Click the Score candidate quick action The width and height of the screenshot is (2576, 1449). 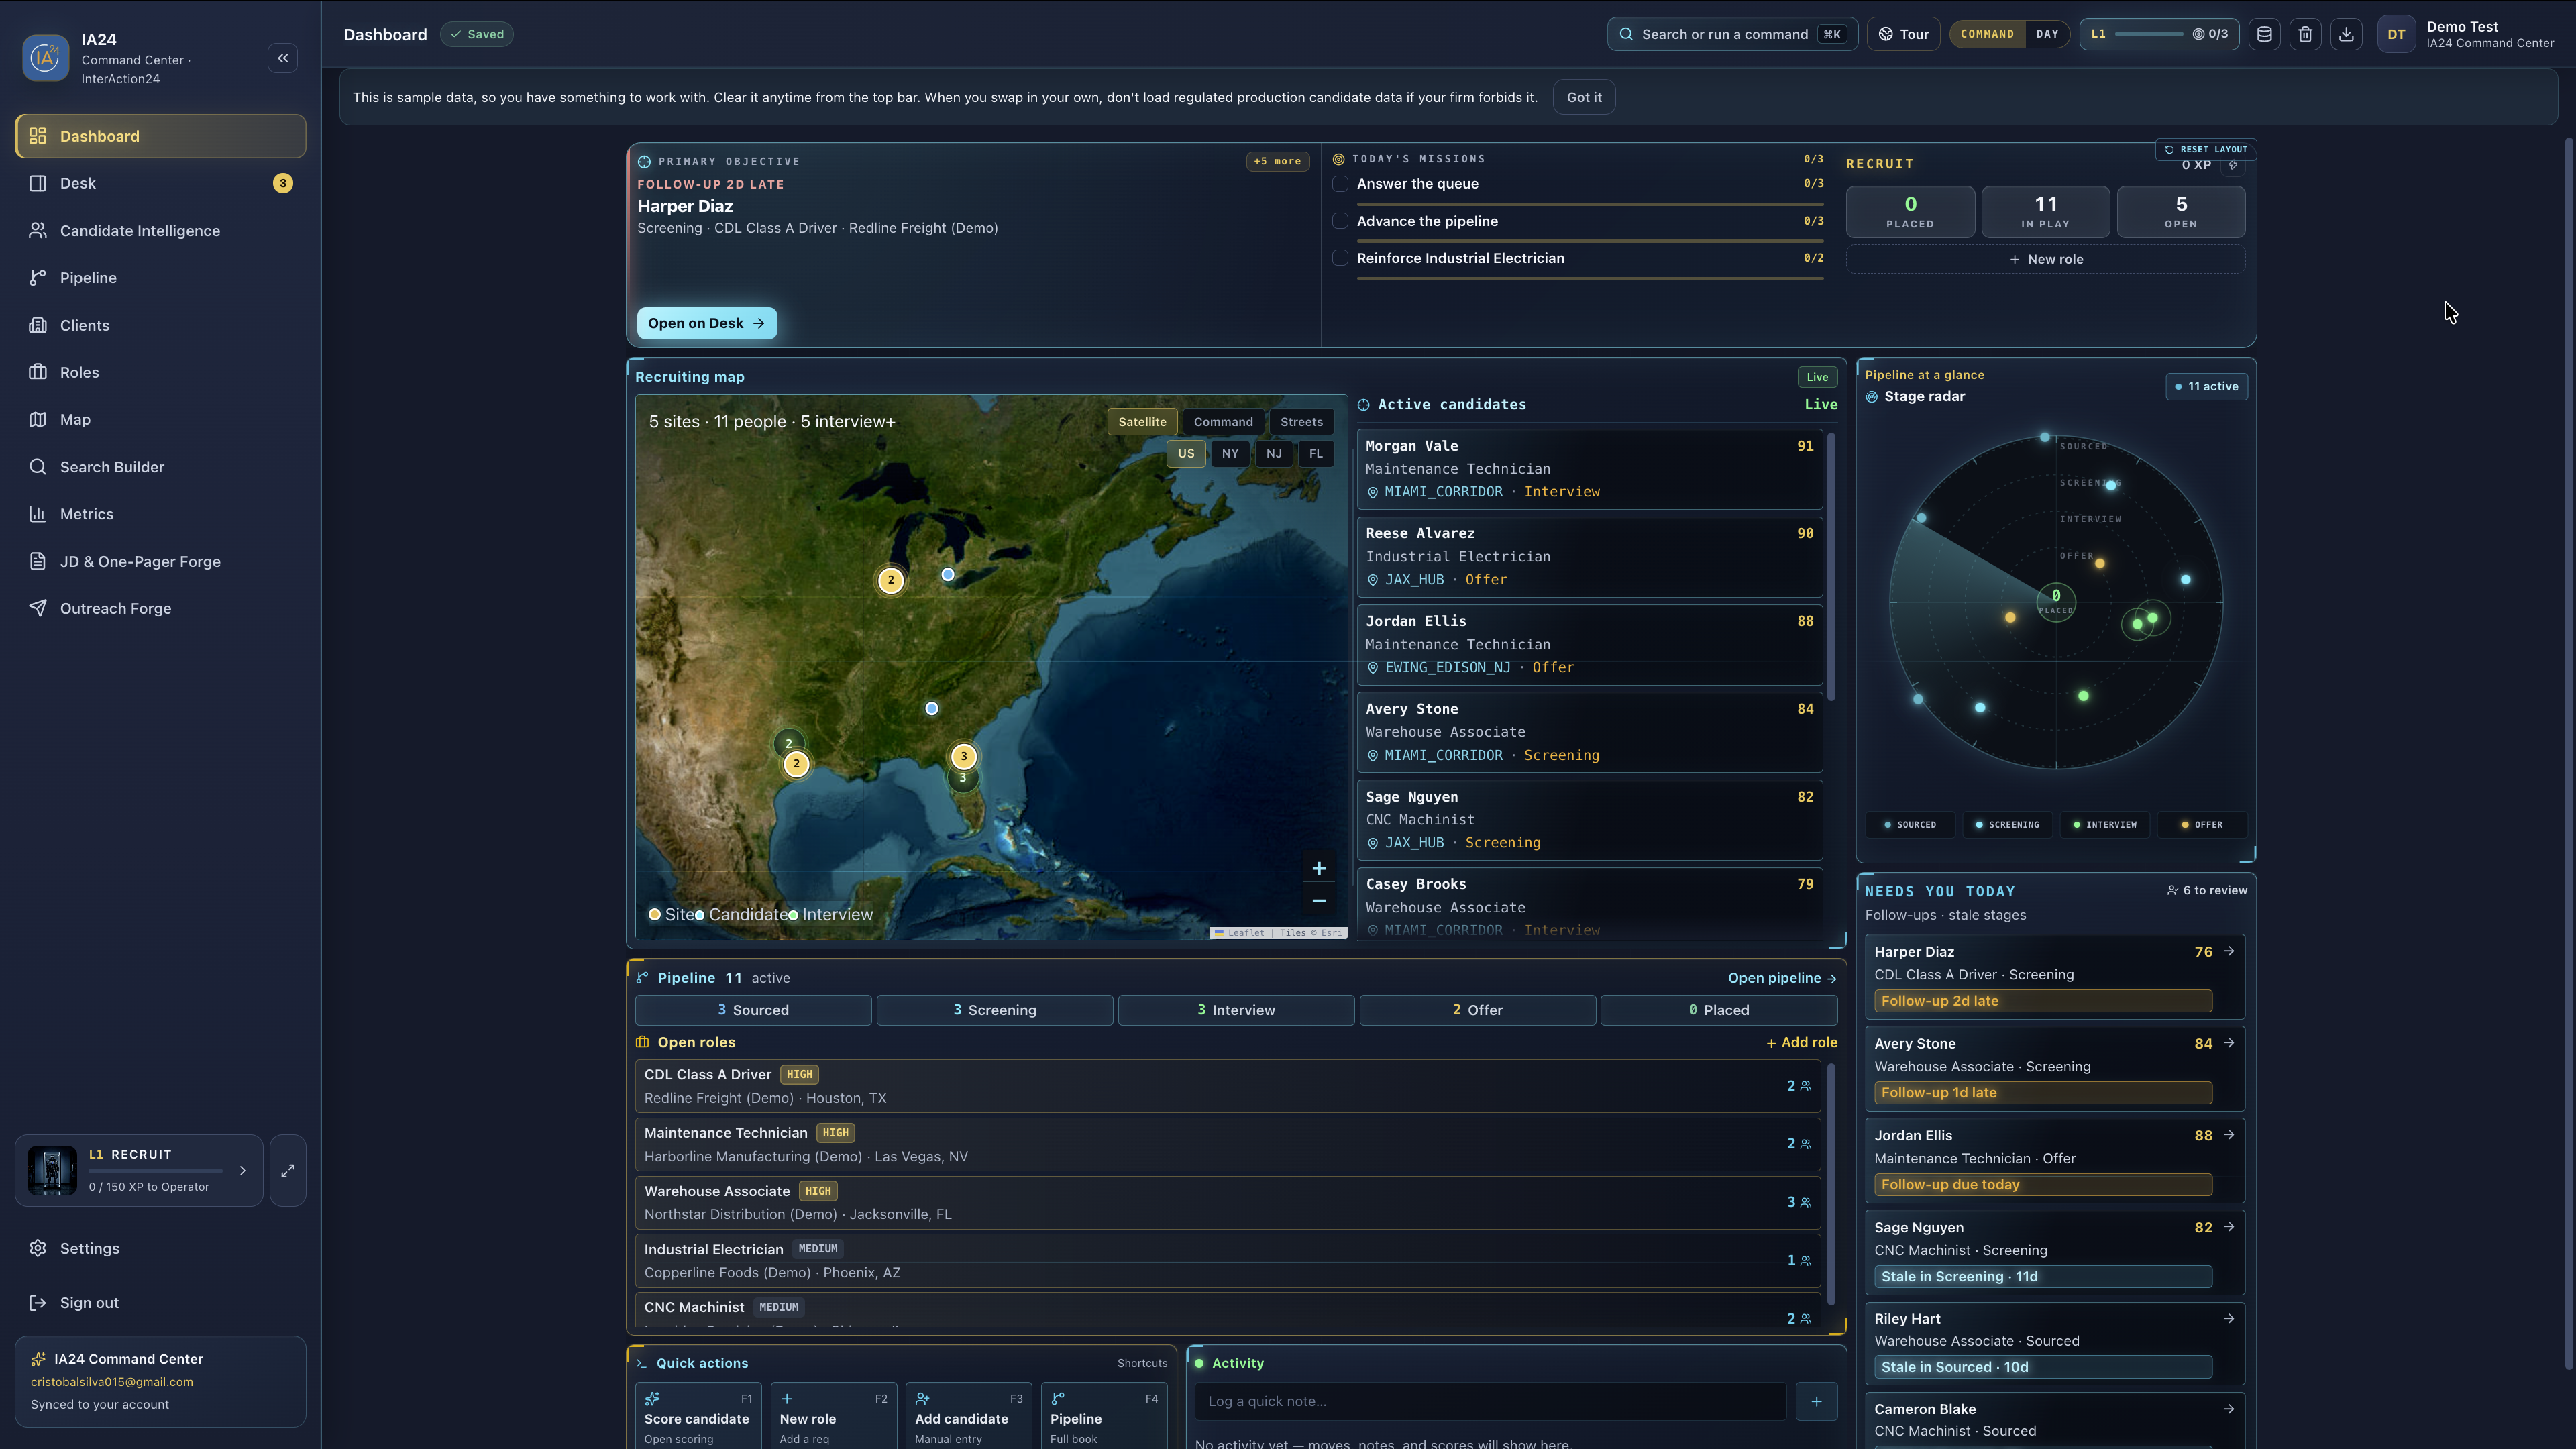(x=698, y=1417)
